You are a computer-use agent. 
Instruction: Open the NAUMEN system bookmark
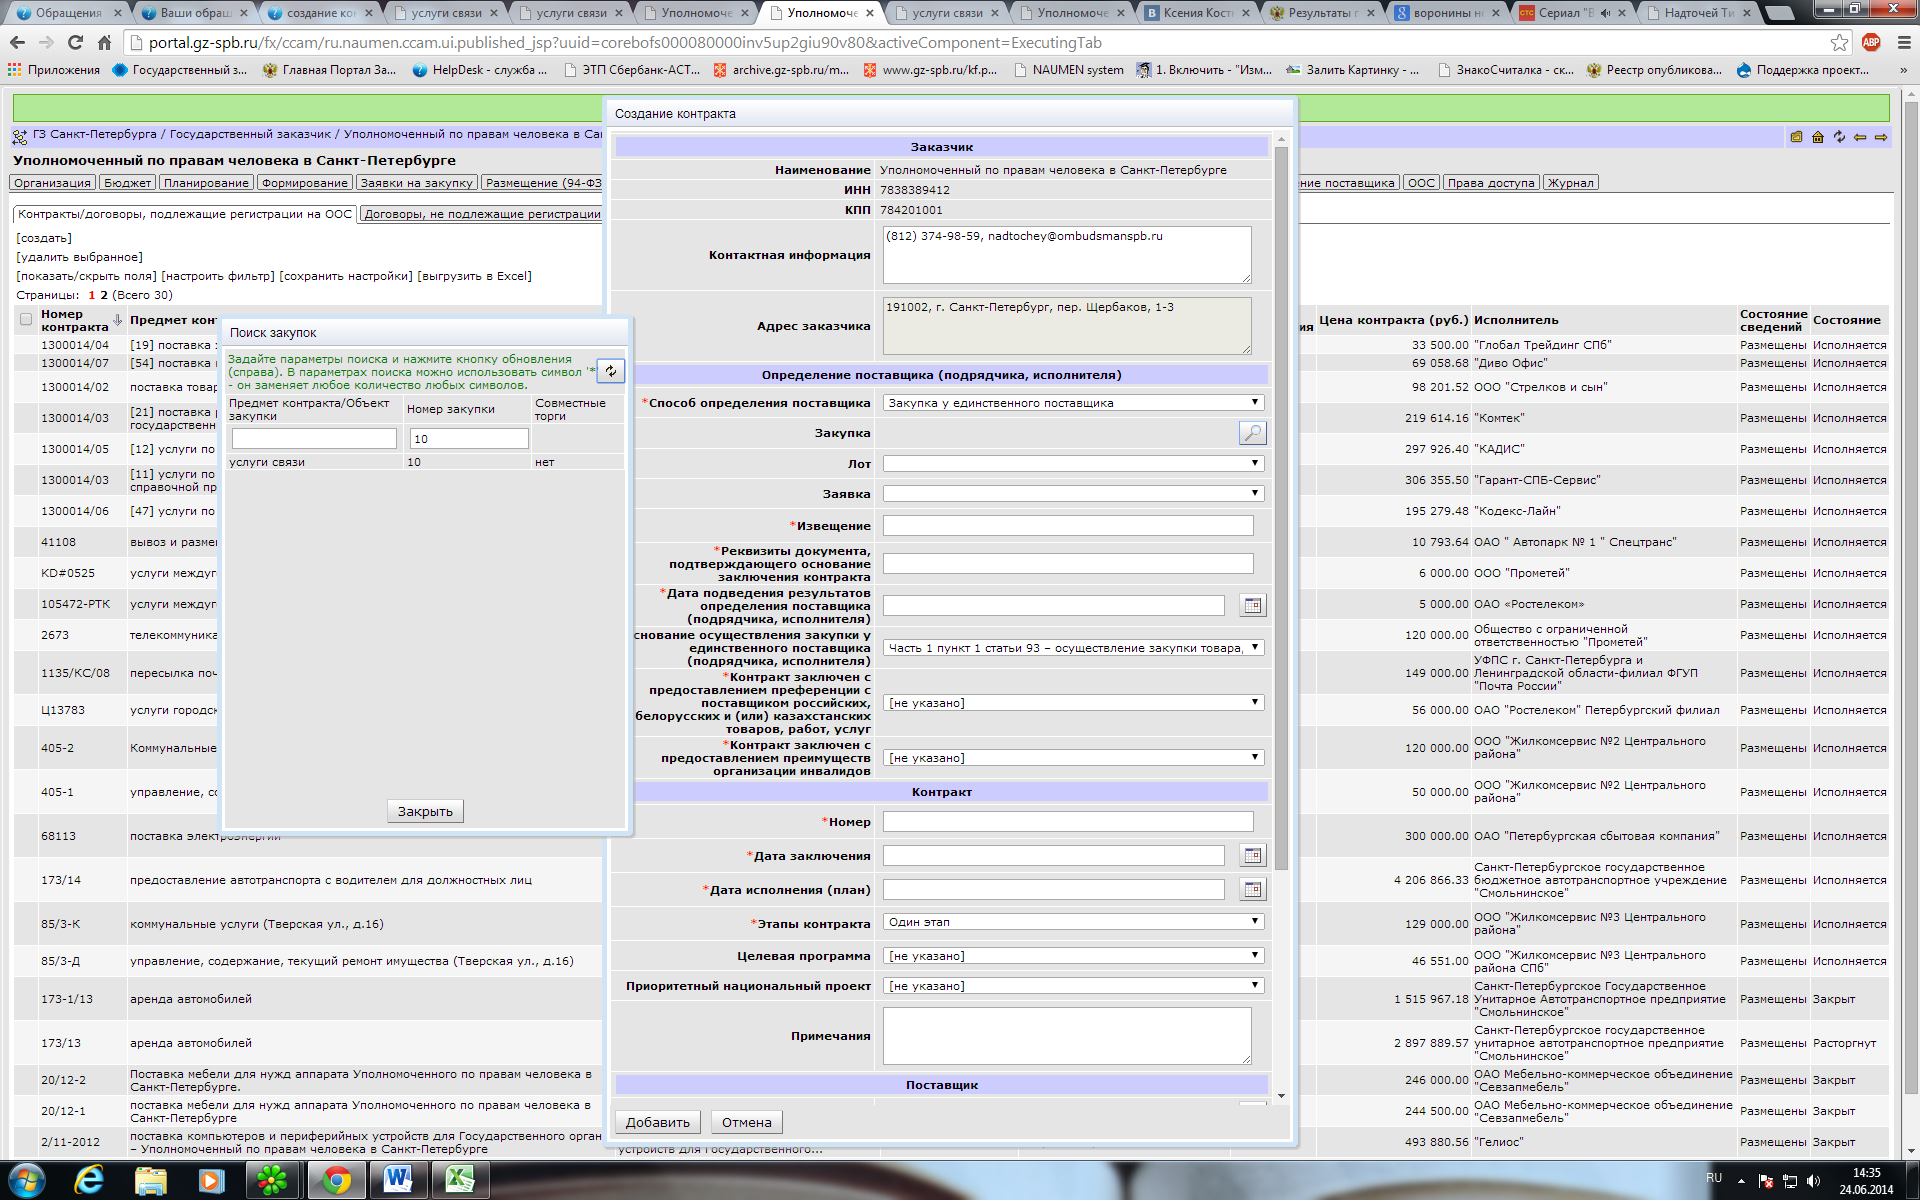[x=1068, y=70]
